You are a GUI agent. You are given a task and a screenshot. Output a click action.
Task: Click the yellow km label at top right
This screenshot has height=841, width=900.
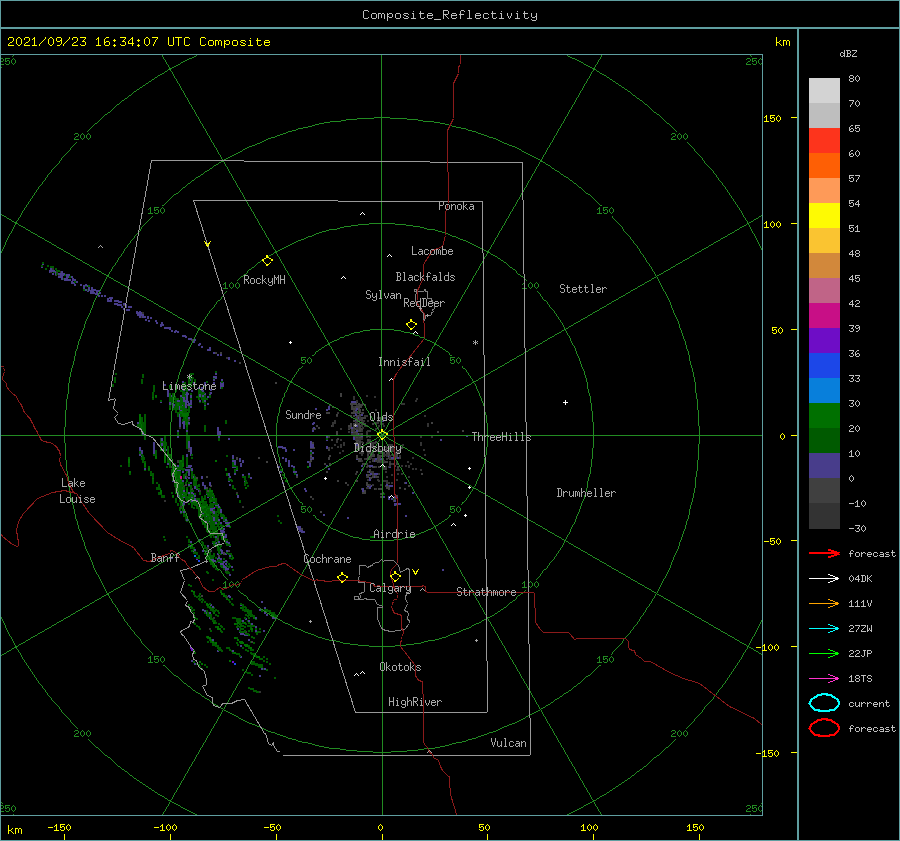[x=782, y=42]
